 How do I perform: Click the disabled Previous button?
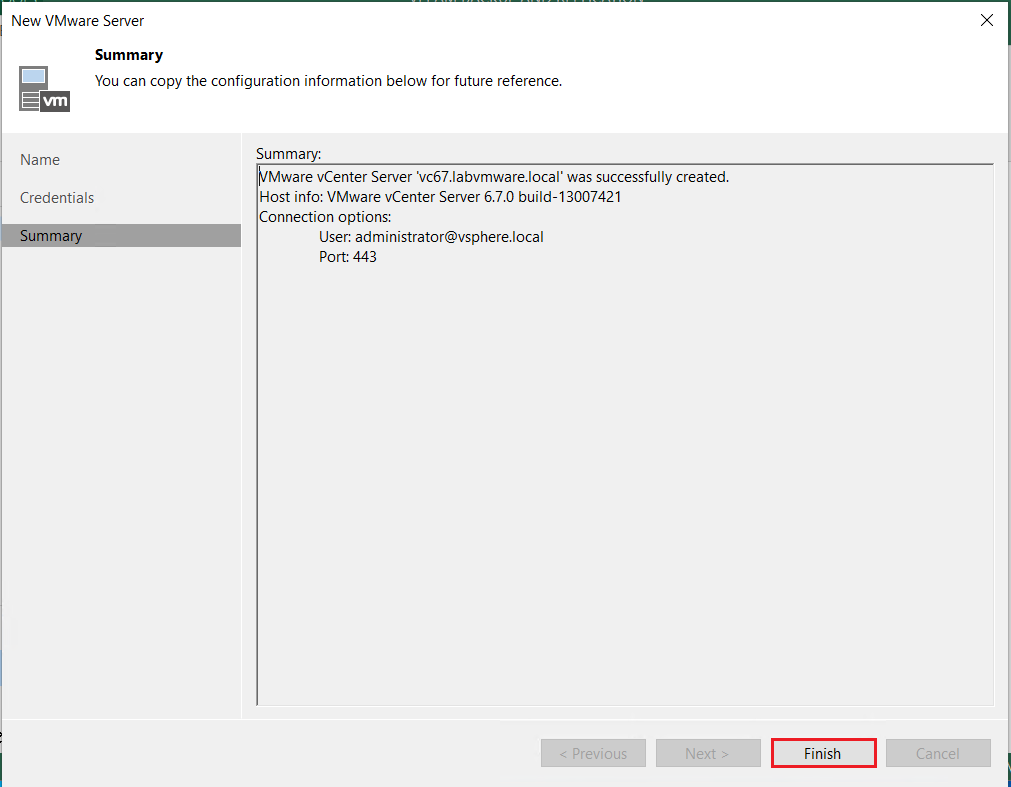coord(593,753)
